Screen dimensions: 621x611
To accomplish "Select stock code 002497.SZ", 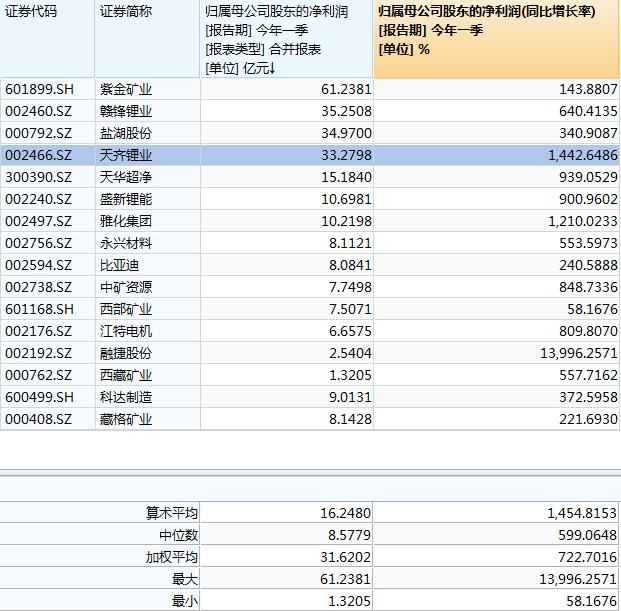I will point(38,221).
